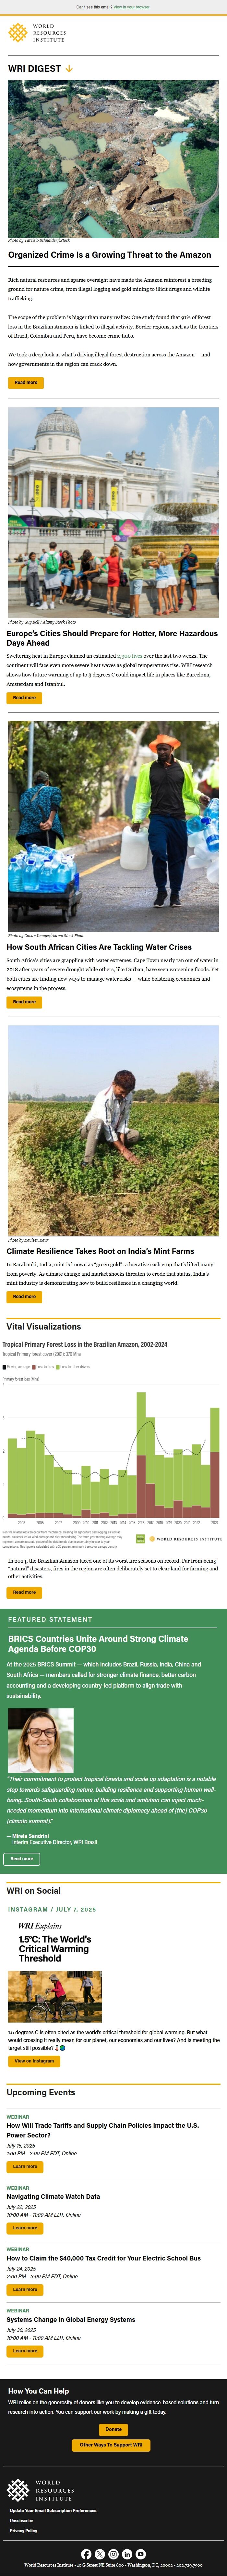This screenshot has width=227, height=2576.
Task: Open the '2,300 lives' hyperlink
Action: 130,656
